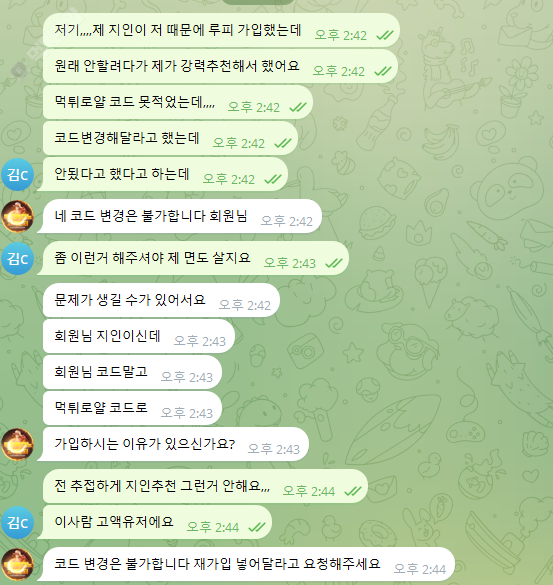Screen dimensions: 553x585
Task: Select the message '회원님 코드말고'
Action: click(132, 372)
